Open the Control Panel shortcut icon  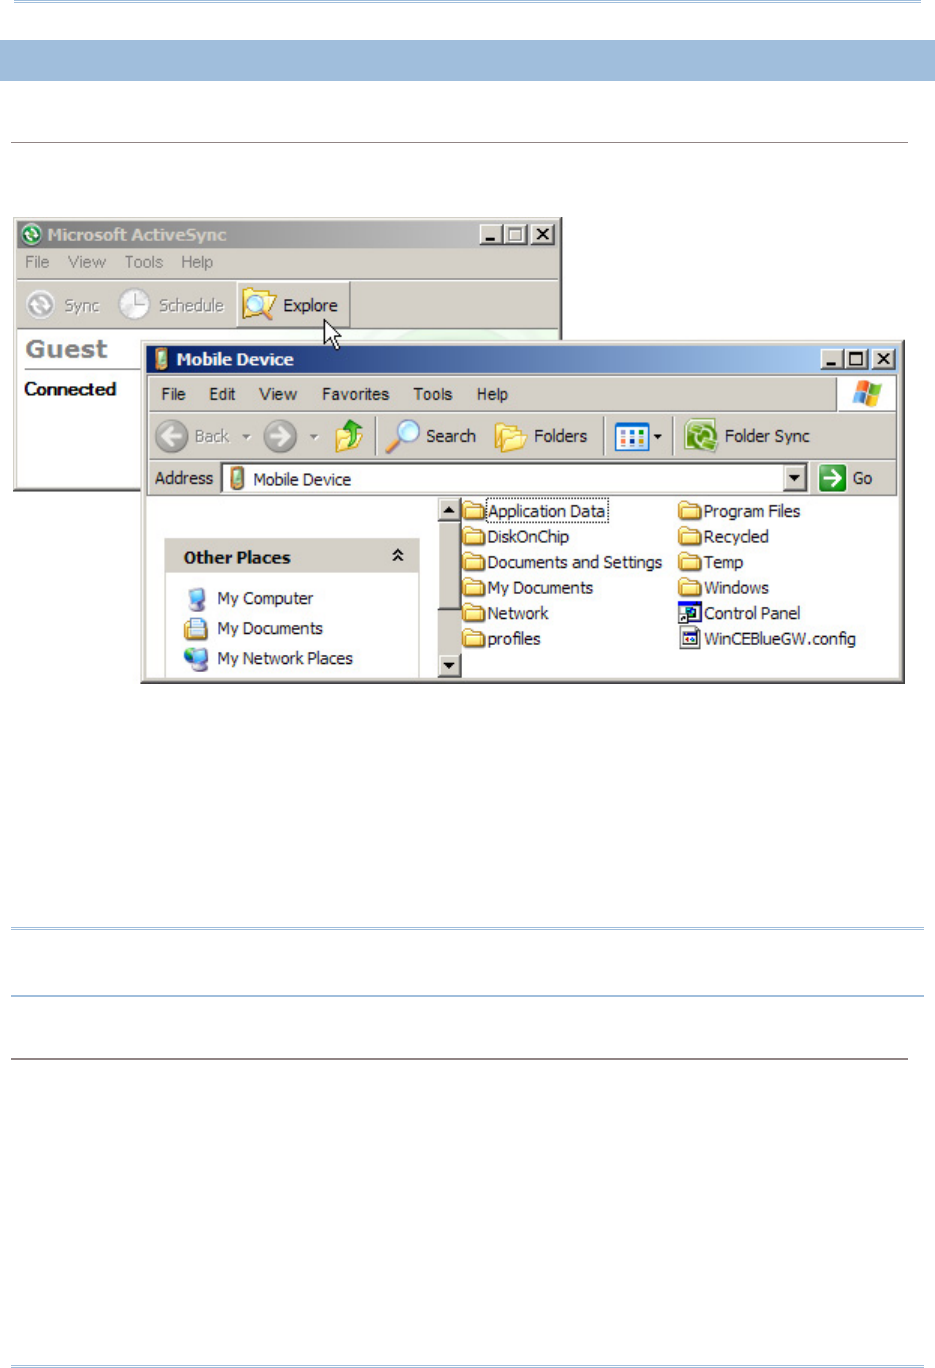(x=689, y=613)
